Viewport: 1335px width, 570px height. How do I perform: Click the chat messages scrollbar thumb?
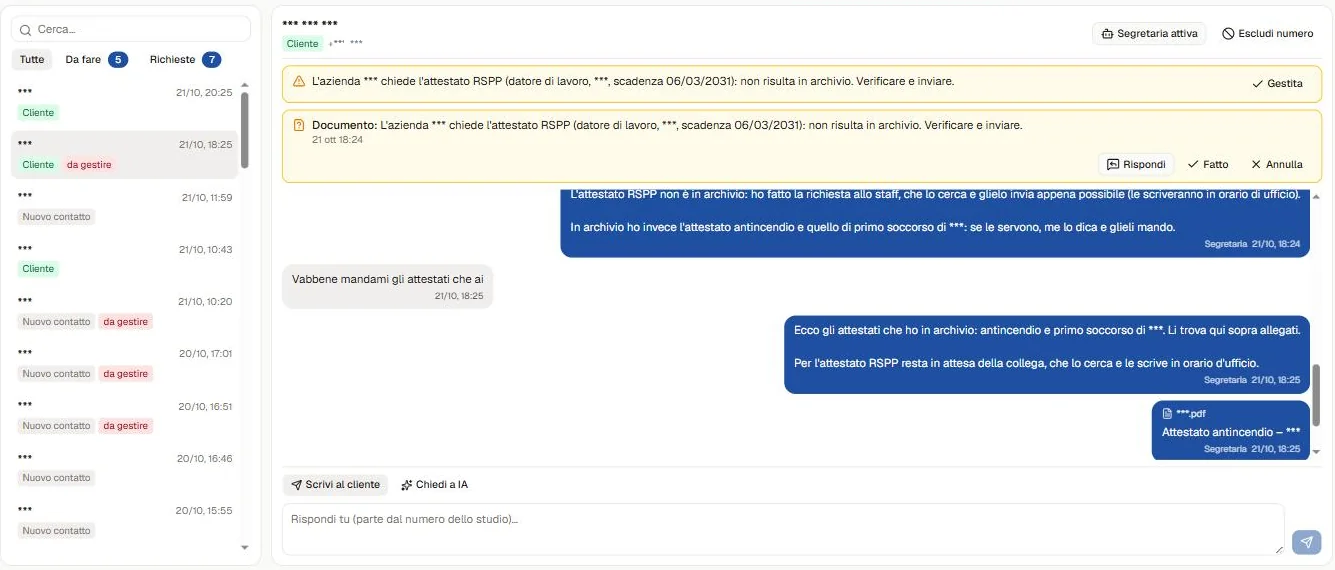1316,395
